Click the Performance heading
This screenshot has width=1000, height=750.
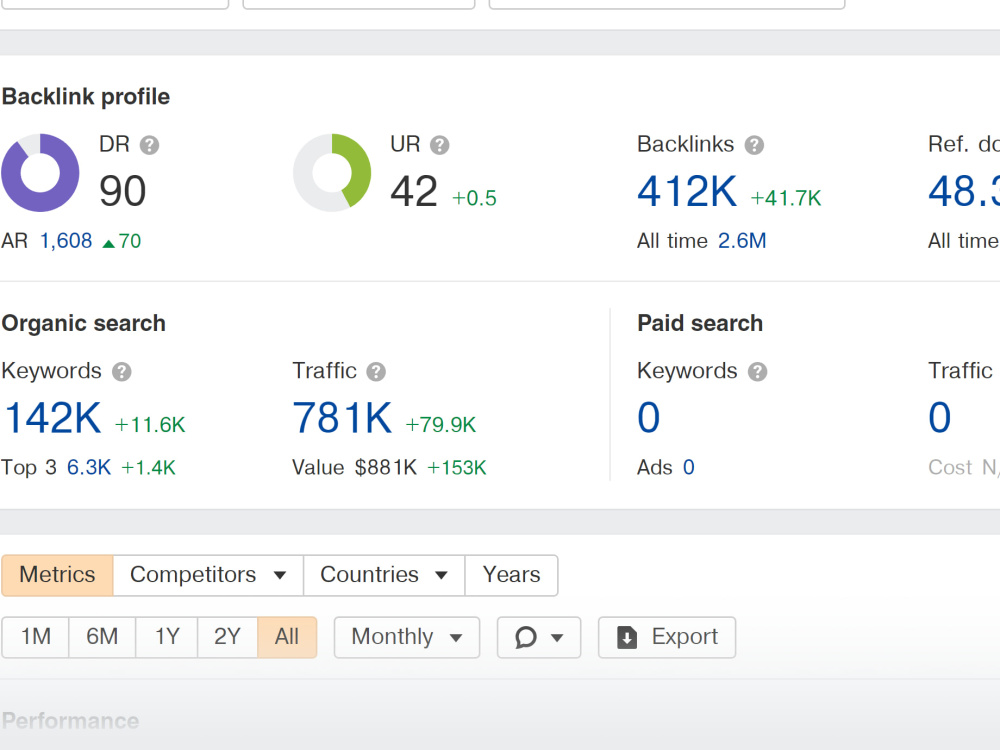tap(71, 721)
